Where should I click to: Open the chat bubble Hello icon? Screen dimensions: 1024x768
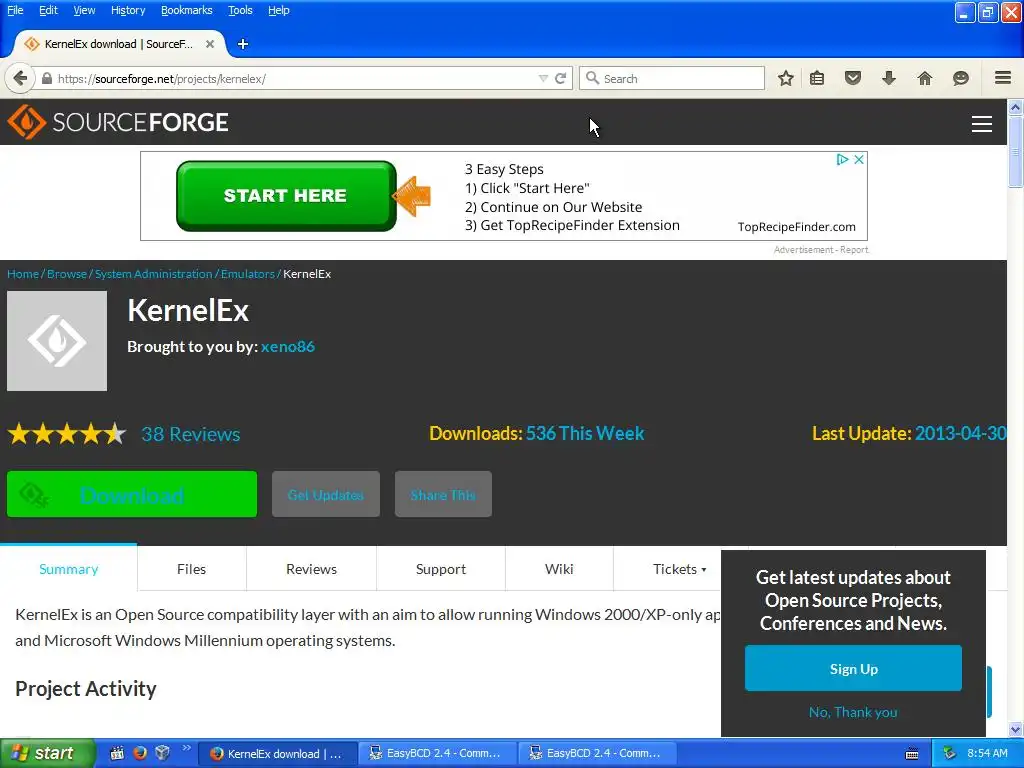[961, 78]
